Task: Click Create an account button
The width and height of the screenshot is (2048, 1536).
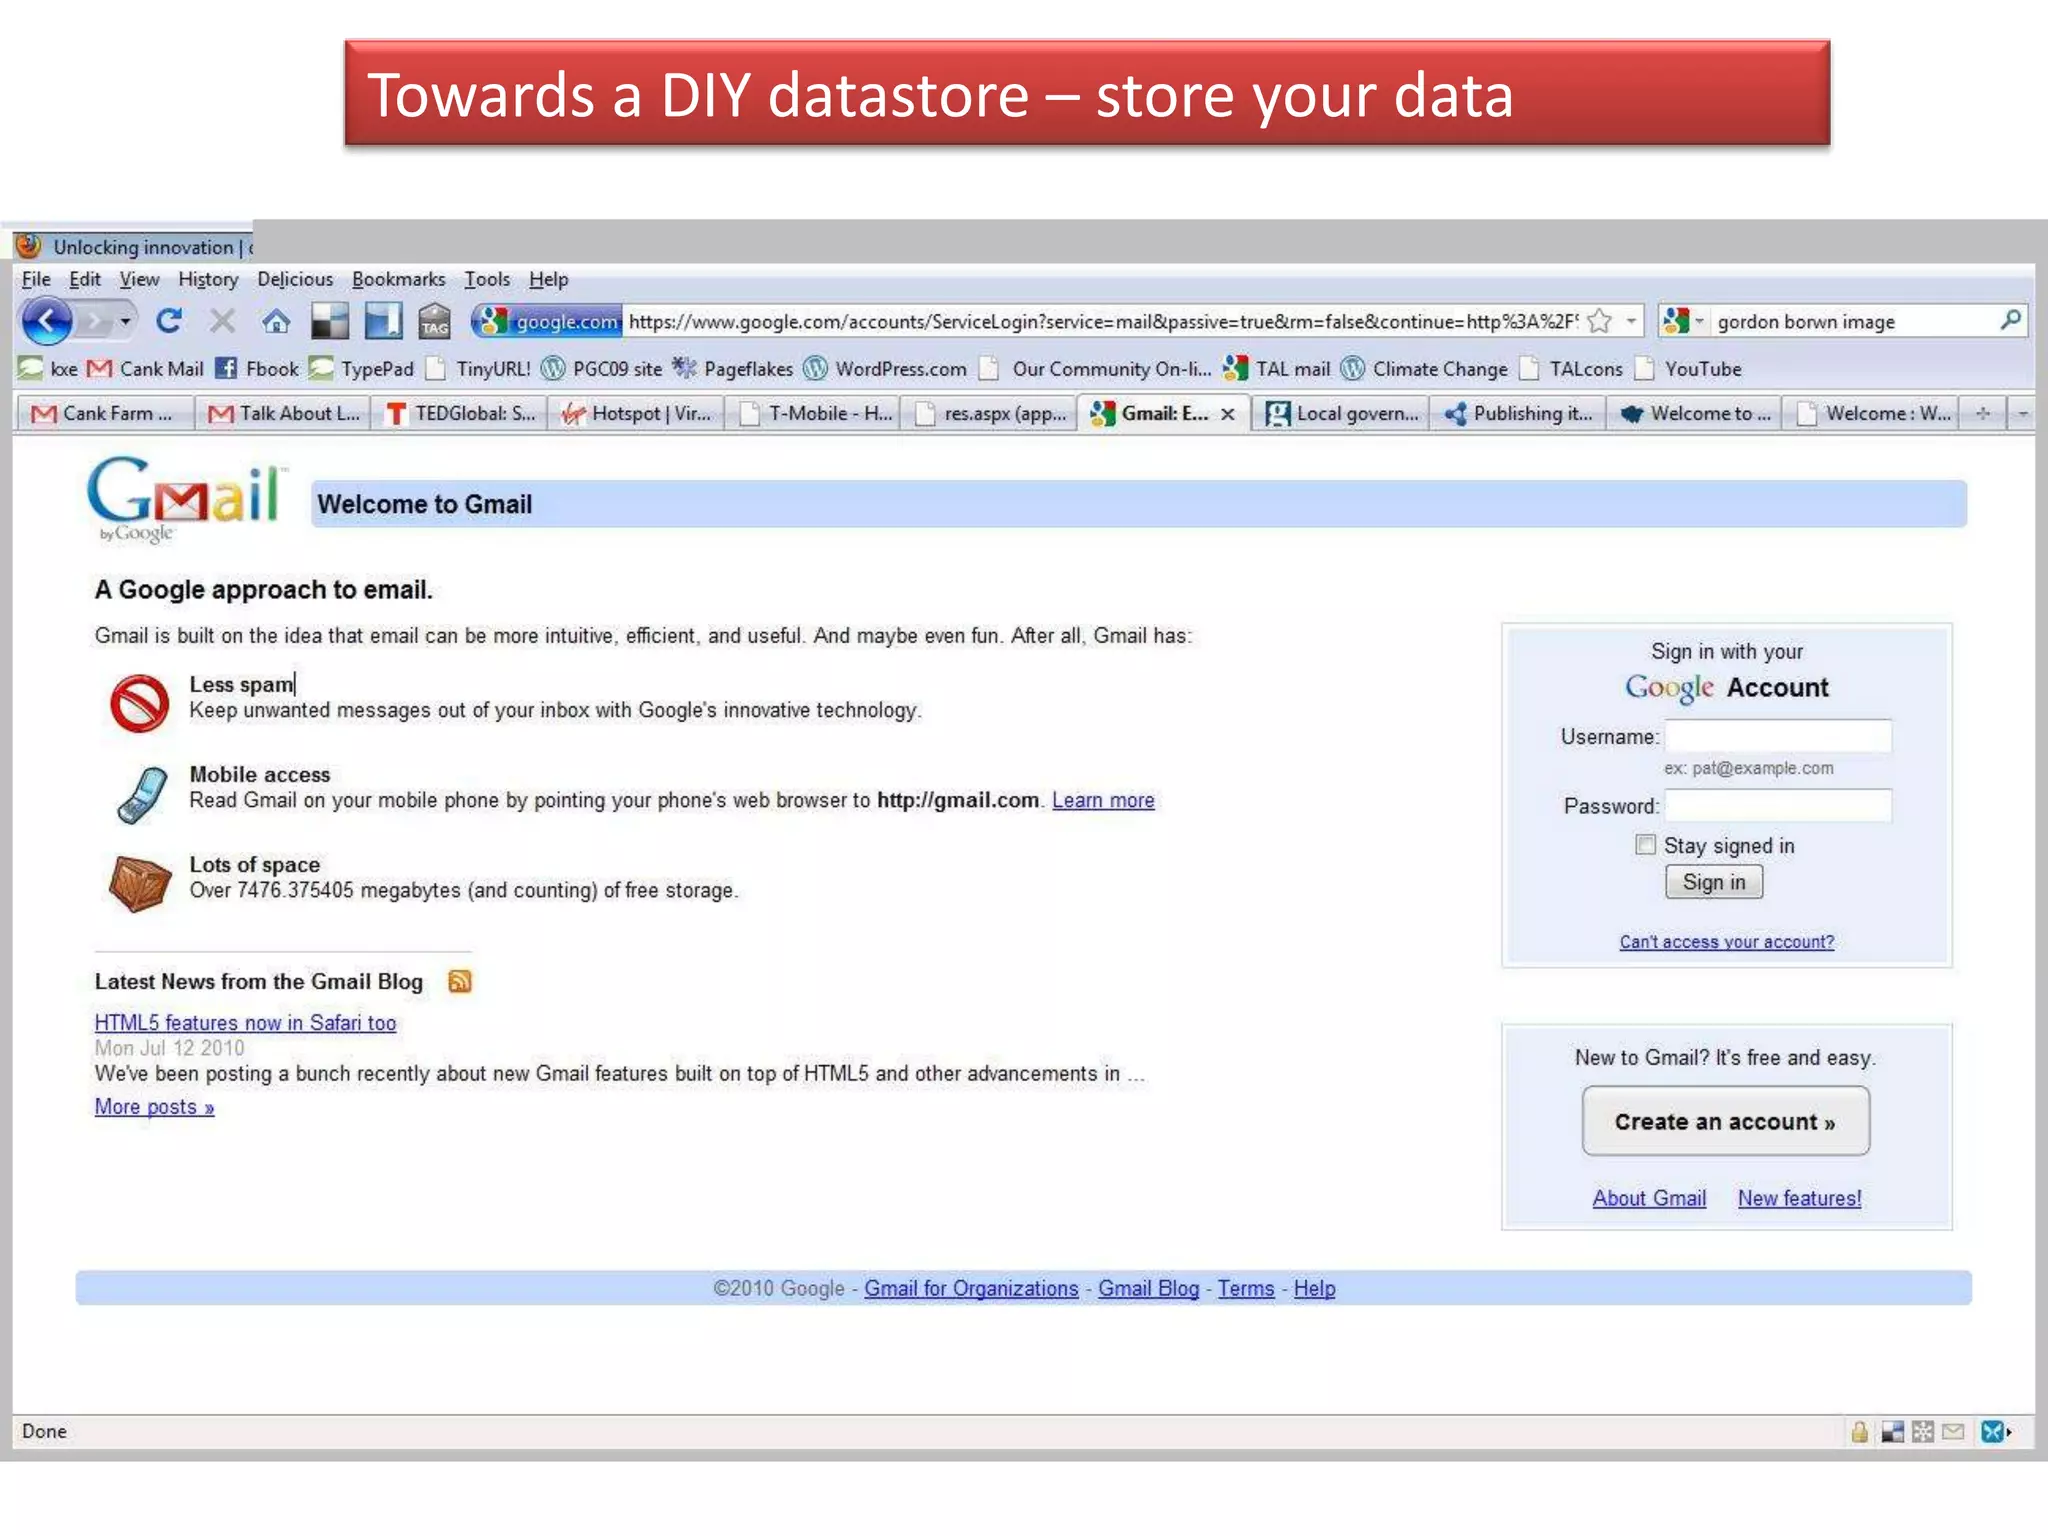Action: coord(1726,1121)
